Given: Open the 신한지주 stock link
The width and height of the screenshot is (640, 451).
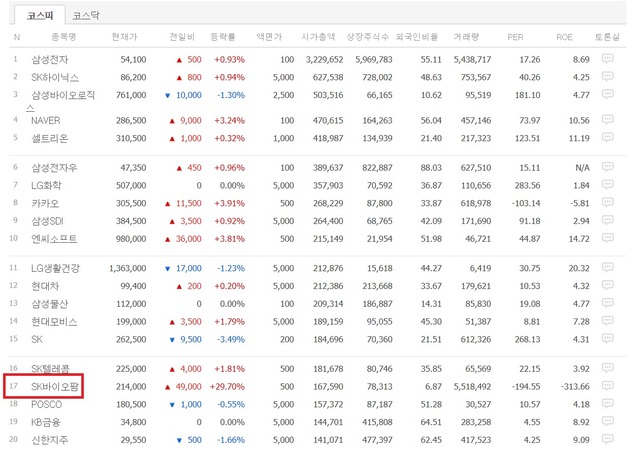Looking at the screenshot, I should (x=50, y=440).
